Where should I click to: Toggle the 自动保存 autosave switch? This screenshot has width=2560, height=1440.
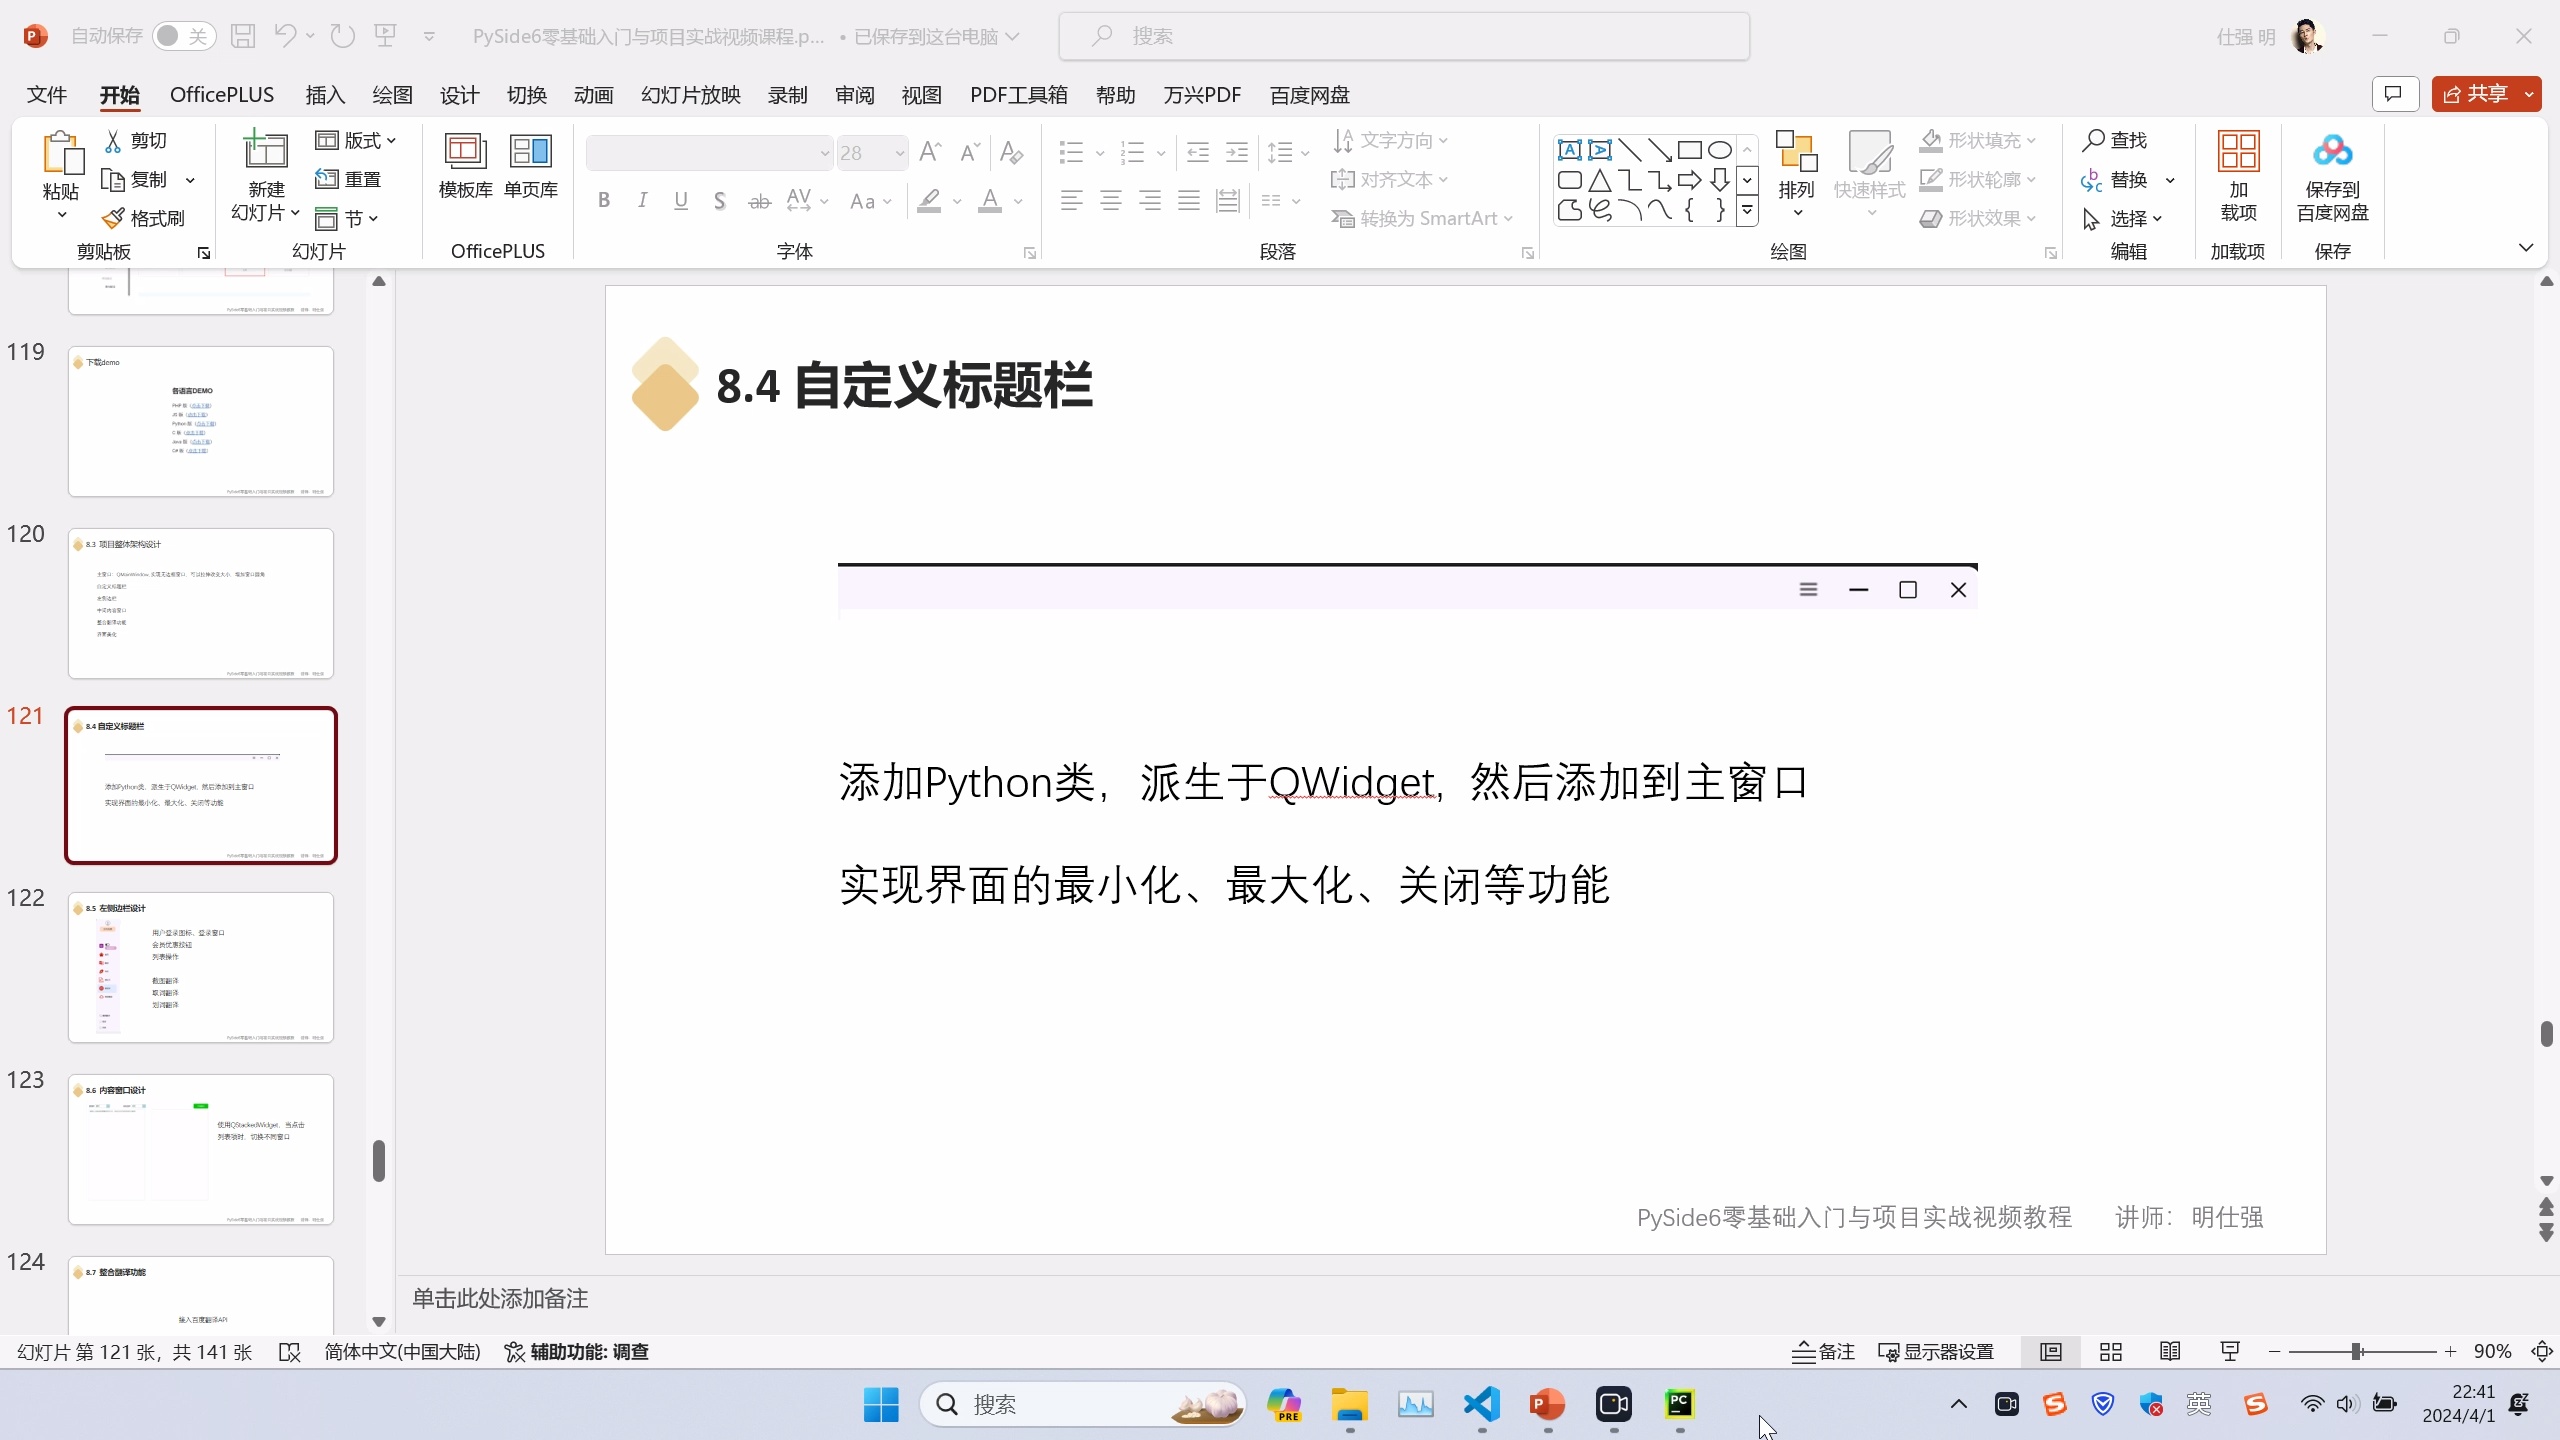(x=184, y=36)
